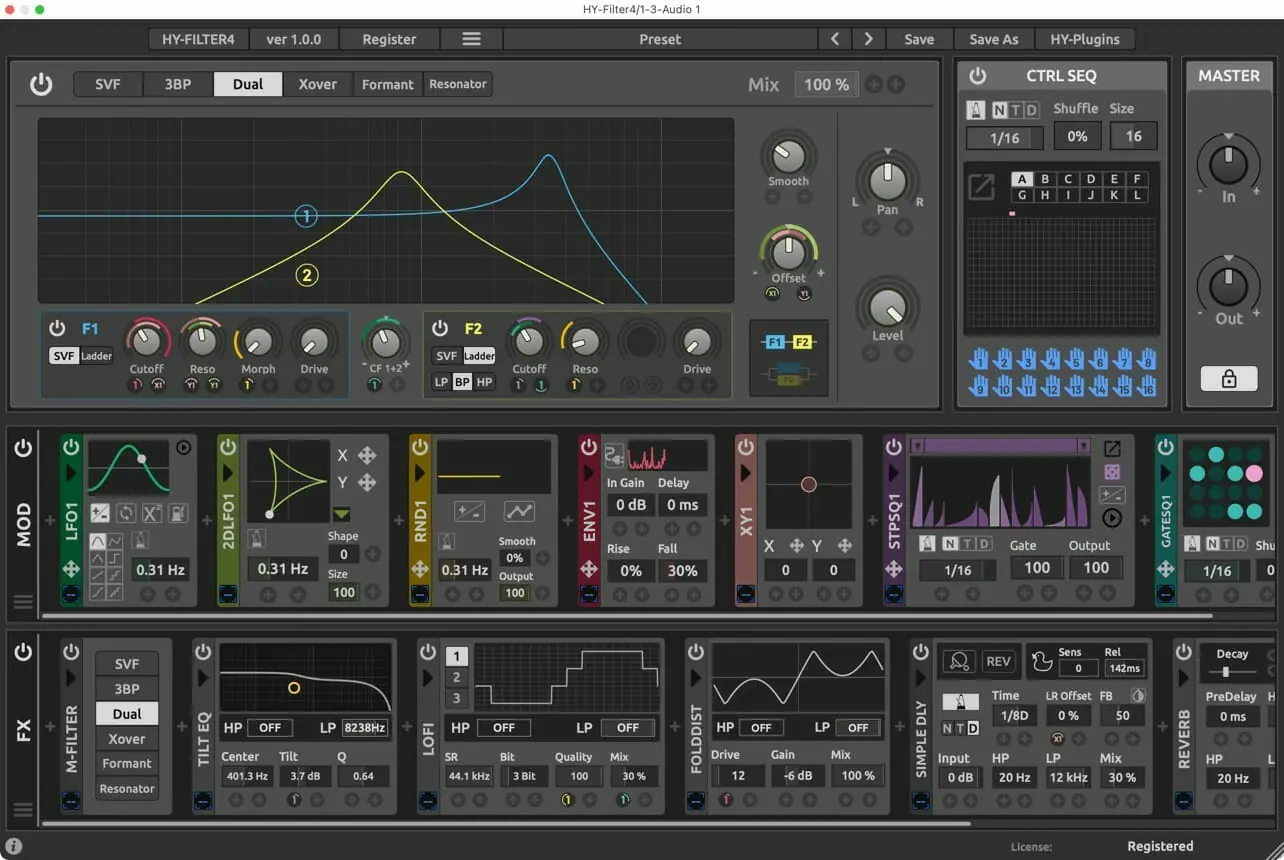Select the Xover filter tab
This screenshot has height=860, width=1284.
coord(317,84)
